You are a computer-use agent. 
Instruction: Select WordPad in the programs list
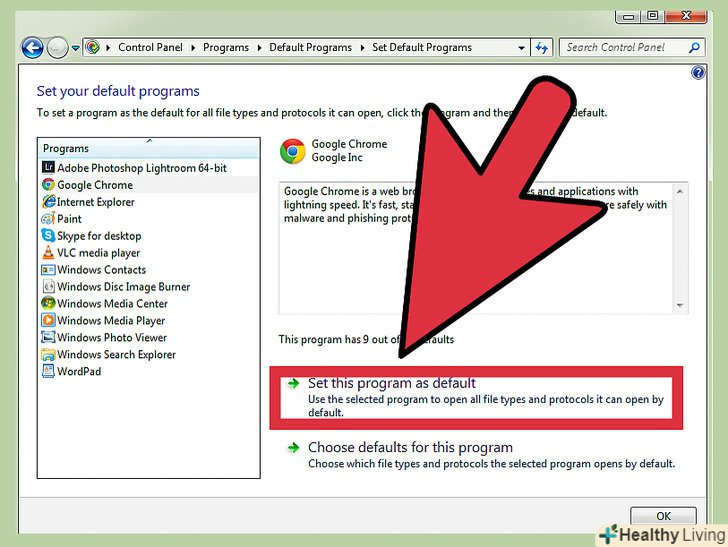pyautogui.click(x=79, y=371)
